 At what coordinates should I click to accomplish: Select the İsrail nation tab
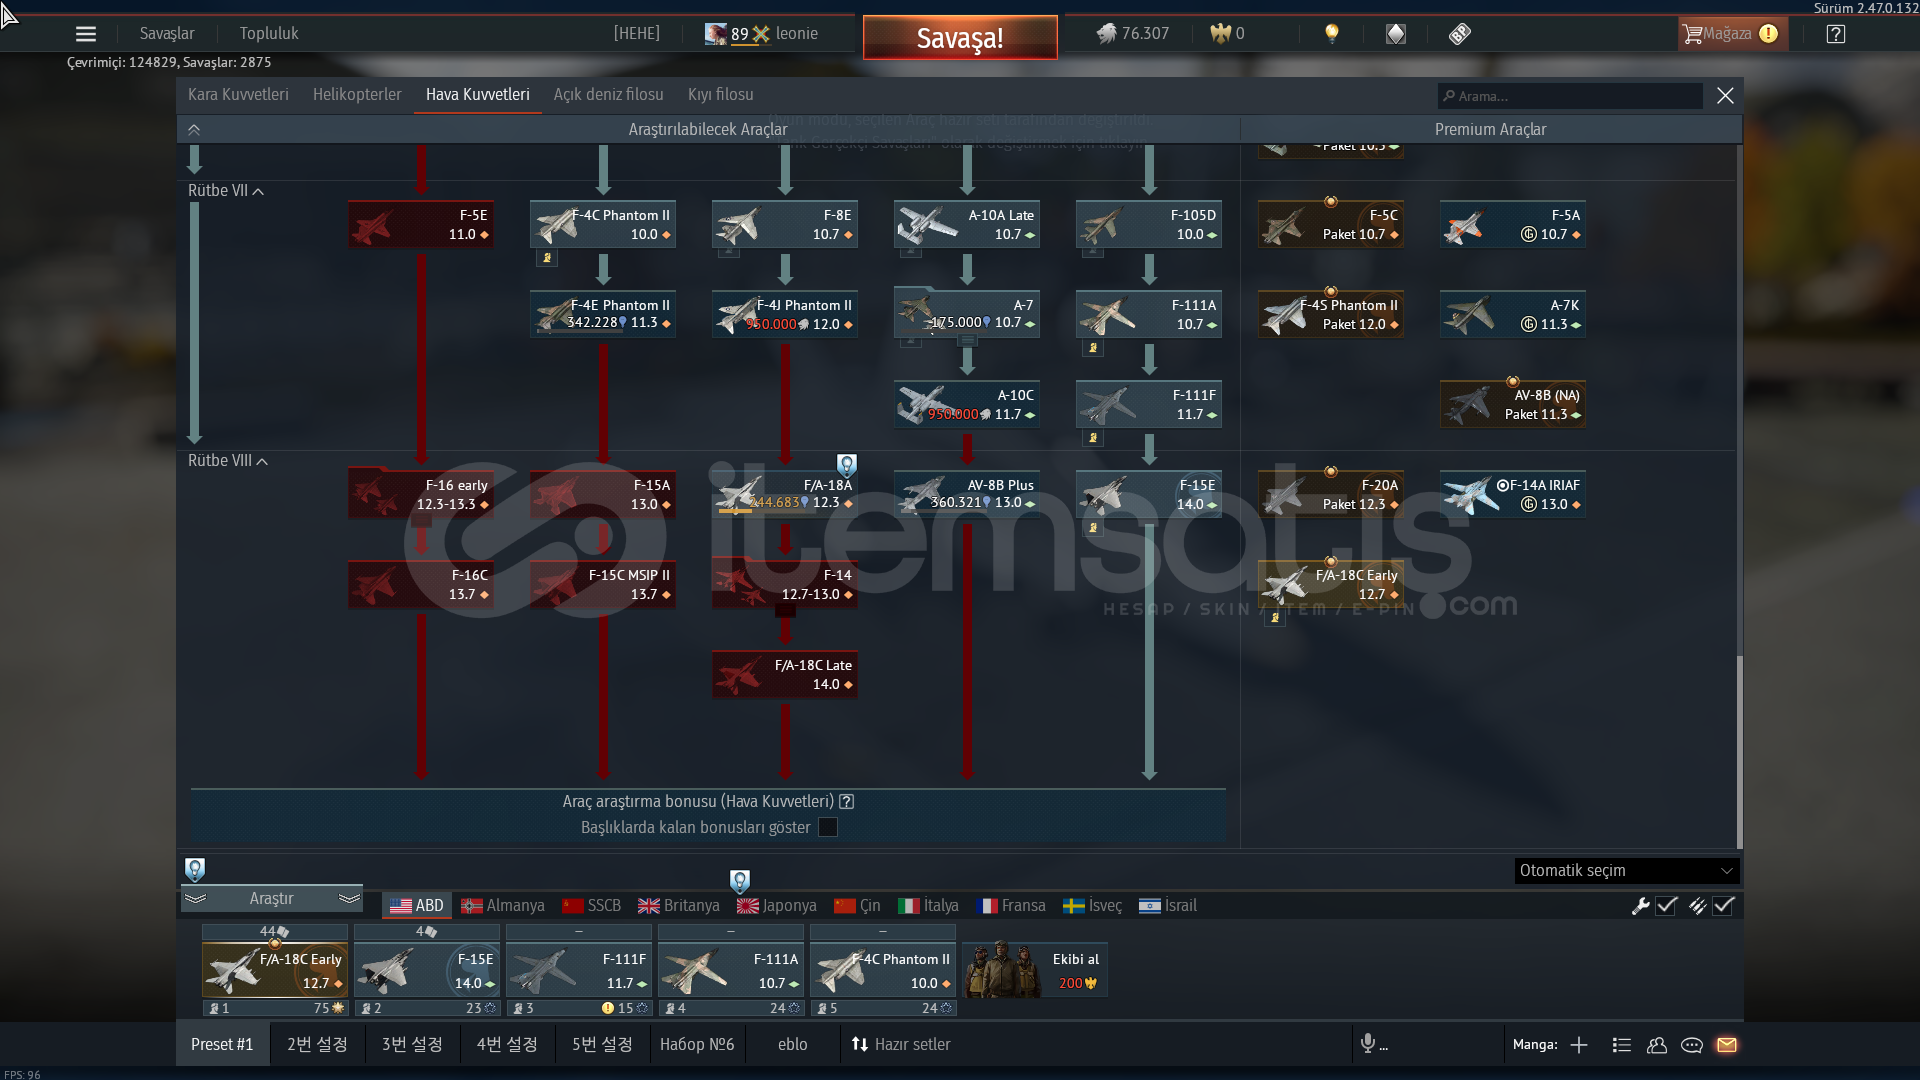(x=1168, y=906)
